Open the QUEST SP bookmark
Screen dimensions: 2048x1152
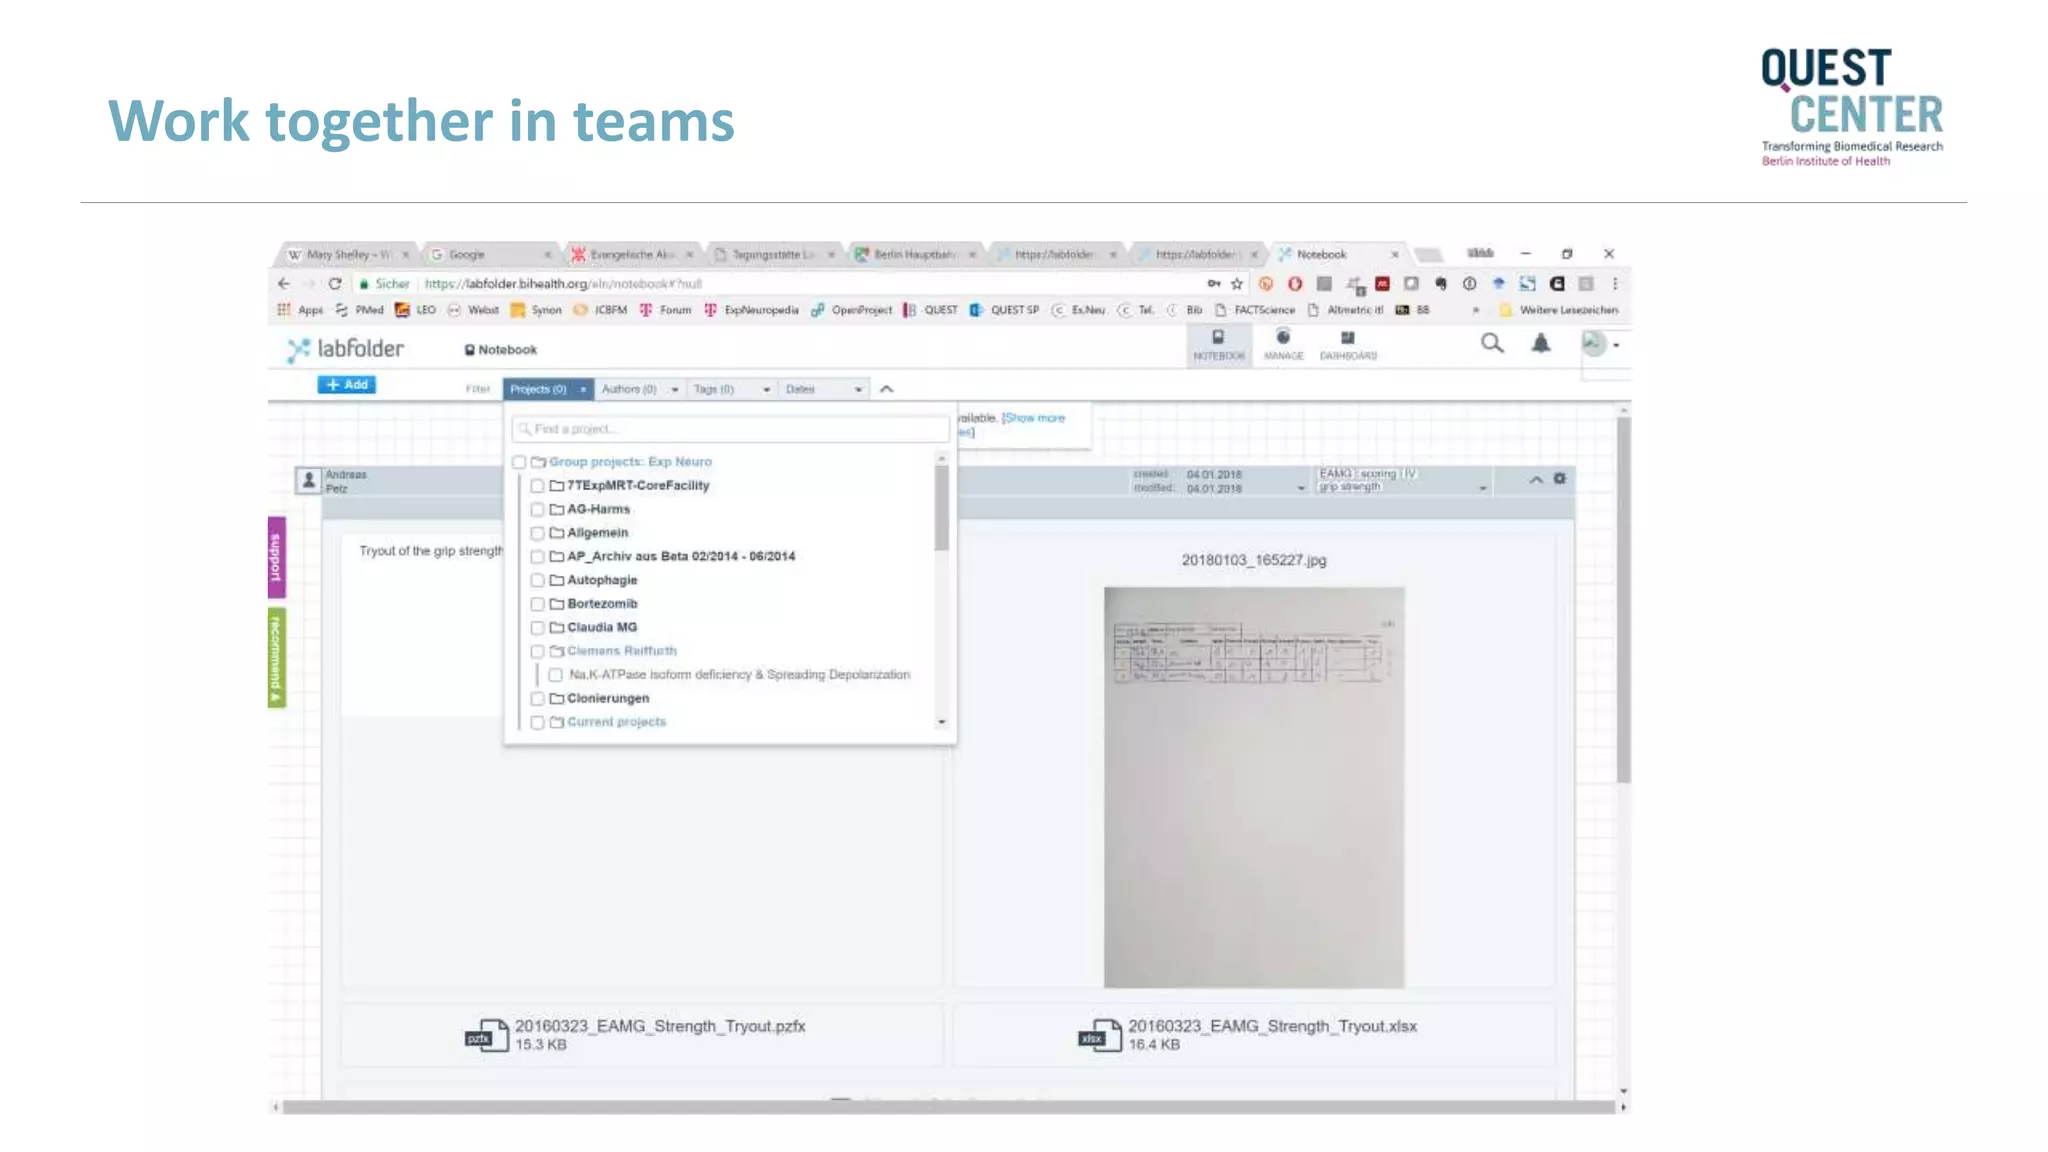coord(1004,310)
